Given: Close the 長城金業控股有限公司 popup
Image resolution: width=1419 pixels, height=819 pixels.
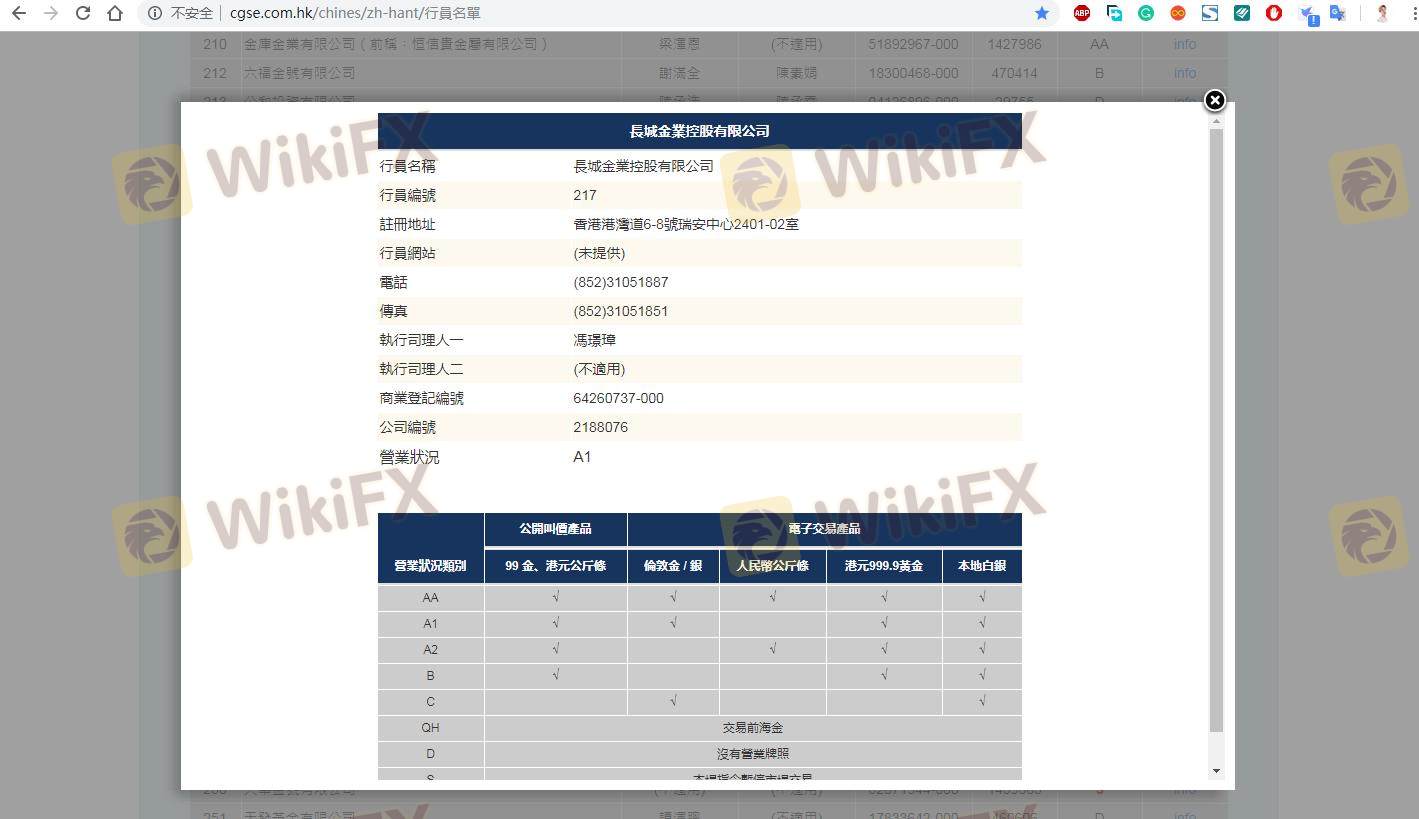Looking at the screenshot, I should [x=1214, y=100].
